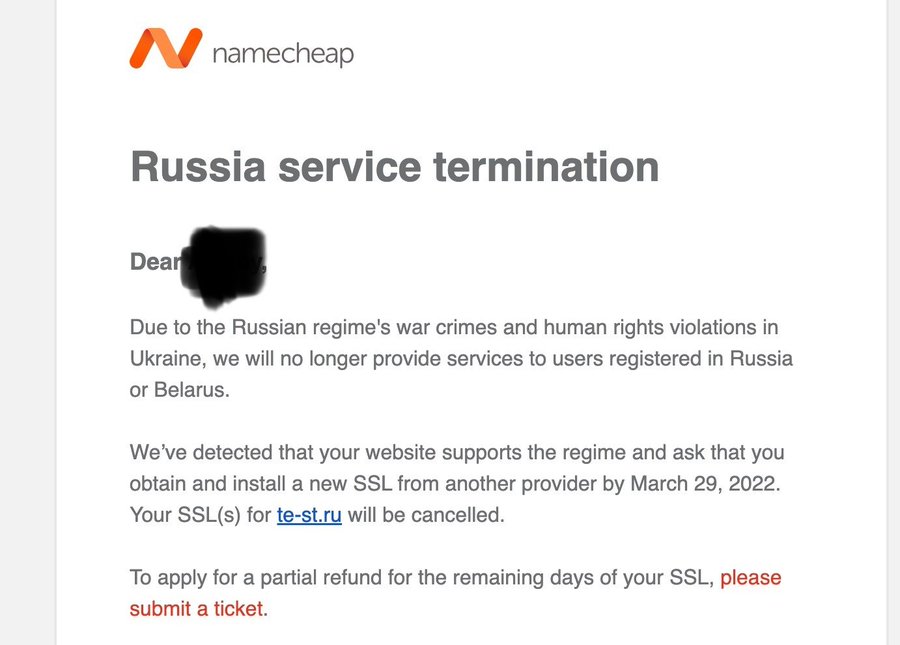Click 'termination' in the main heading

pos(546,166)
